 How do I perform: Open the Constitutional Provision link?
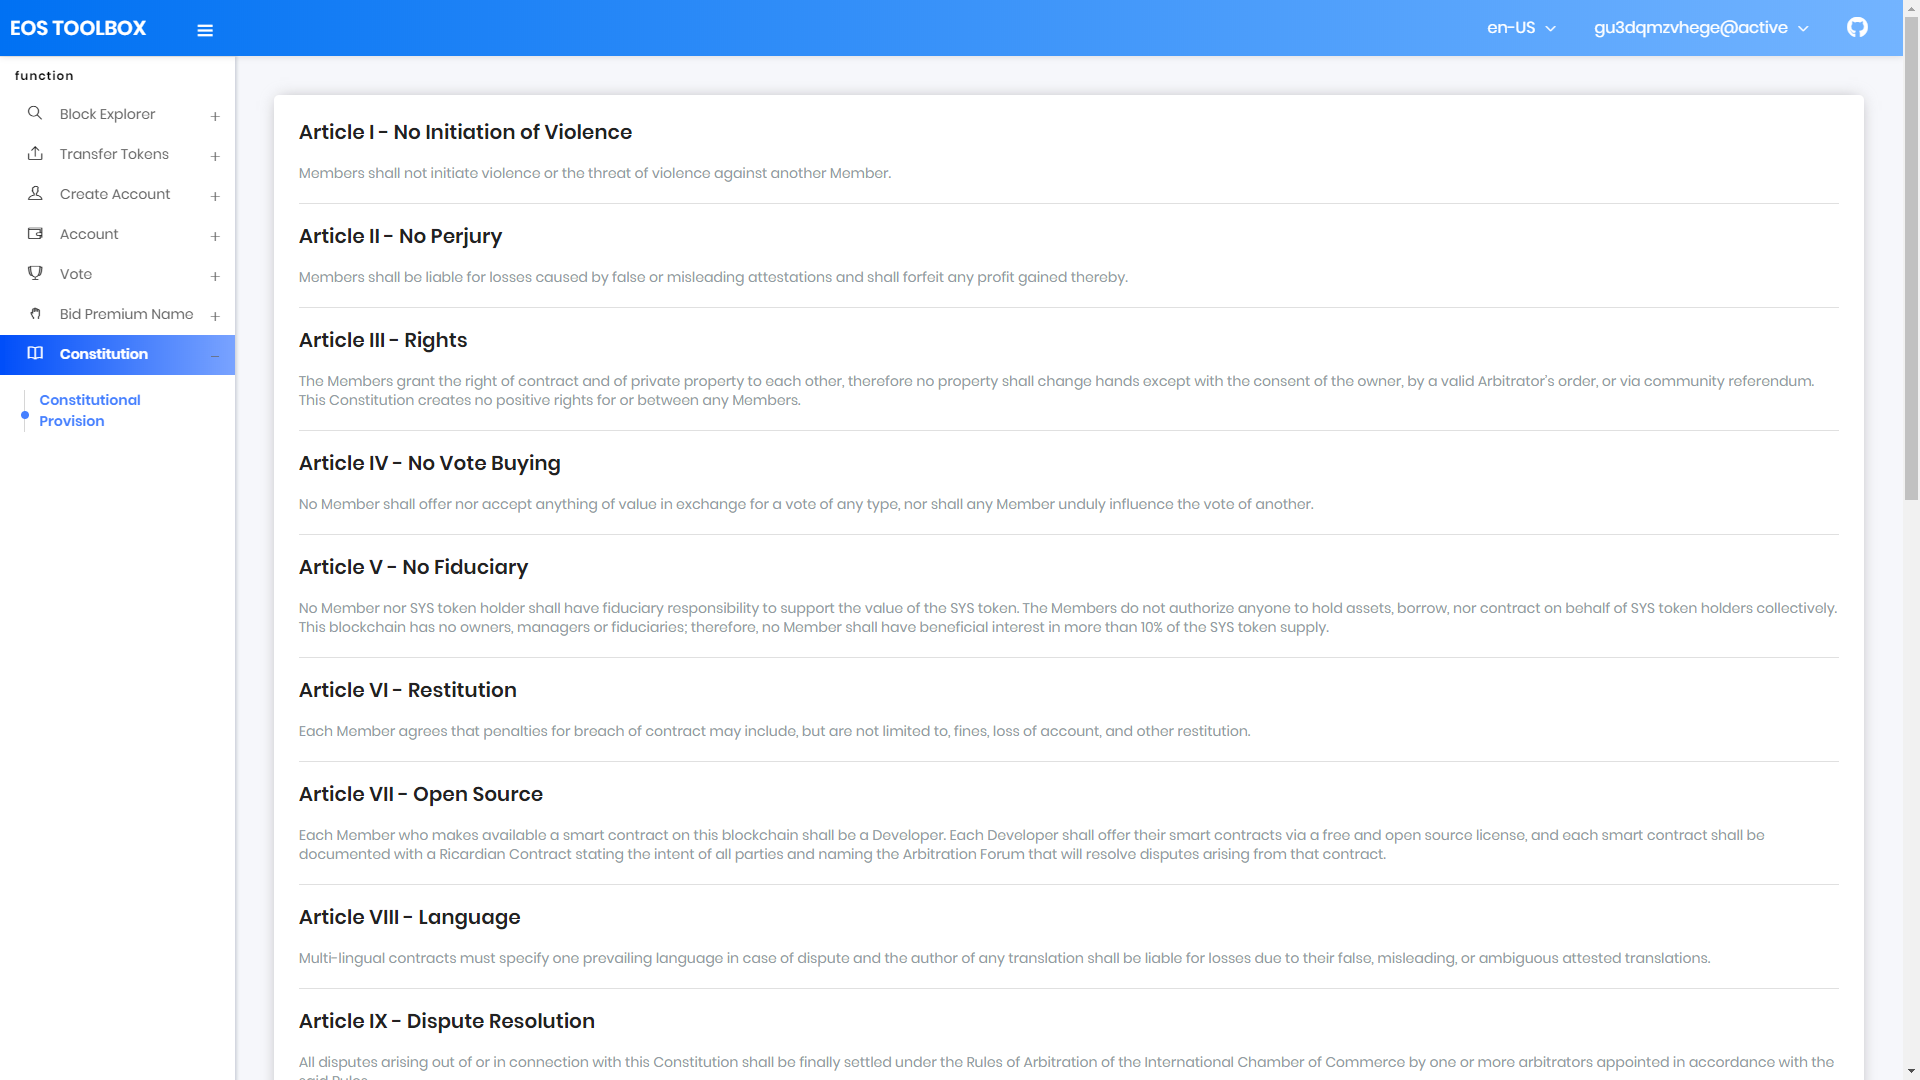[89, 410]
